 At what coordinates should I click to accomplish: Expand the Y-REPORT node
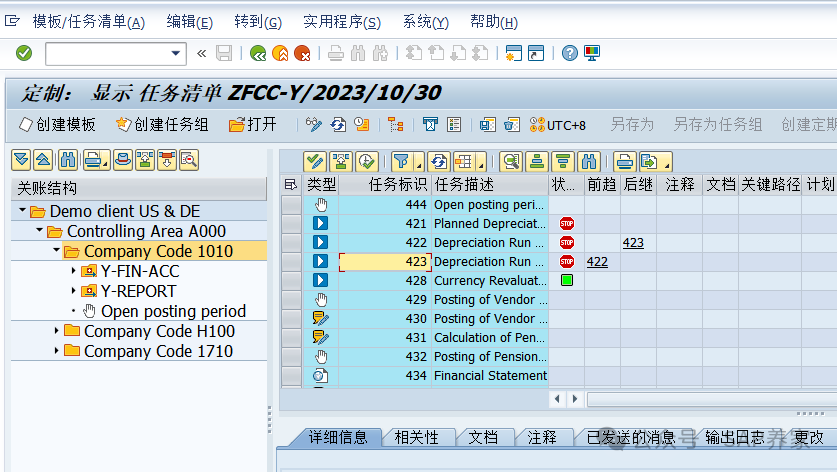73,290
